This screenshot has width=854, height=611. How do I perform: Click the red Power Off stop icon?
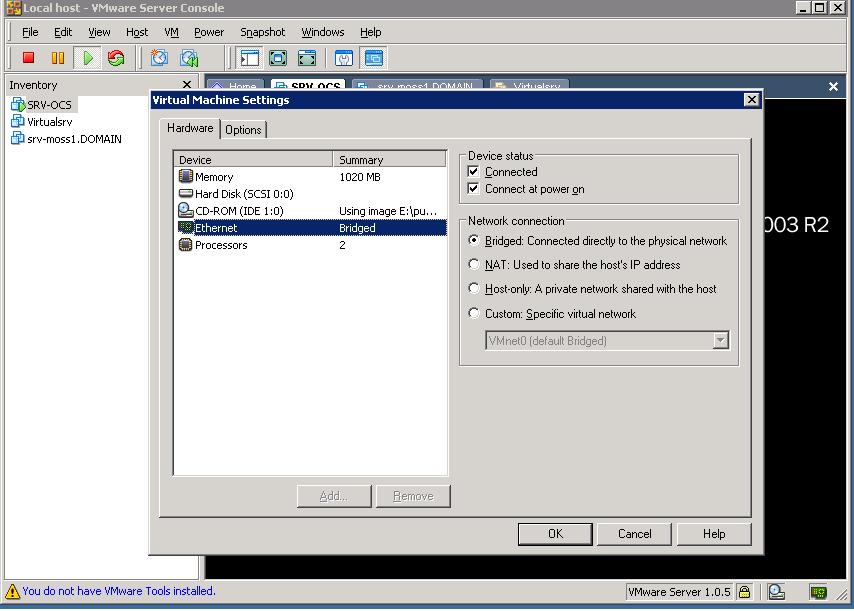[x=29, y=58]
